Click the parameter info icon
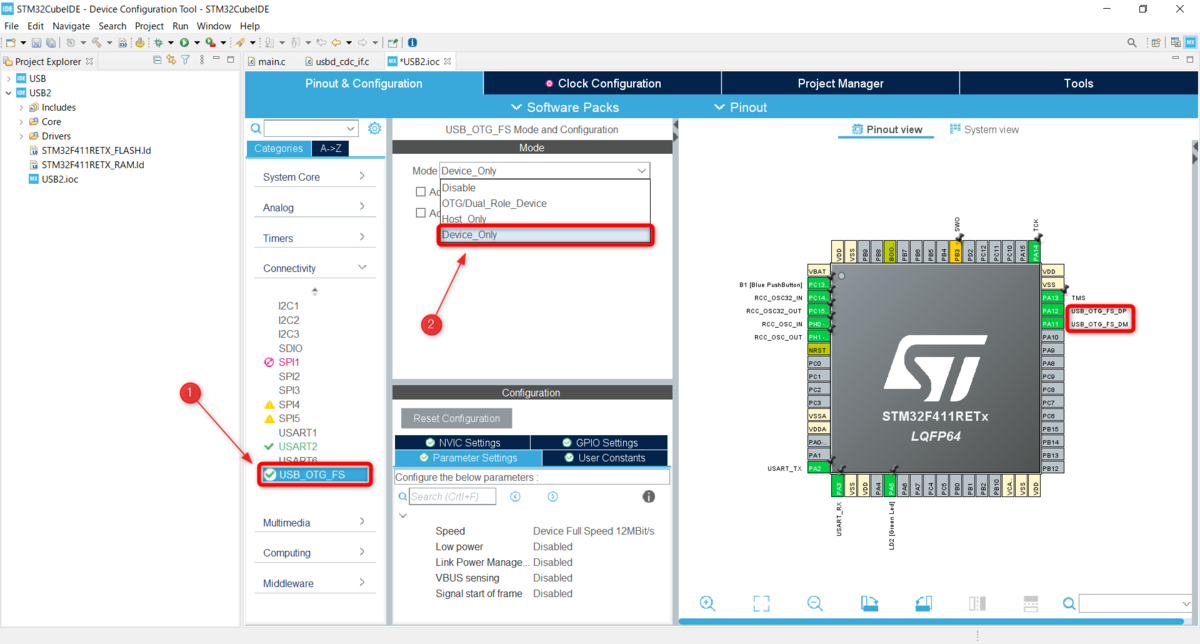The image size is (1200, 644). pyautogui.click(x=648, y=497)
